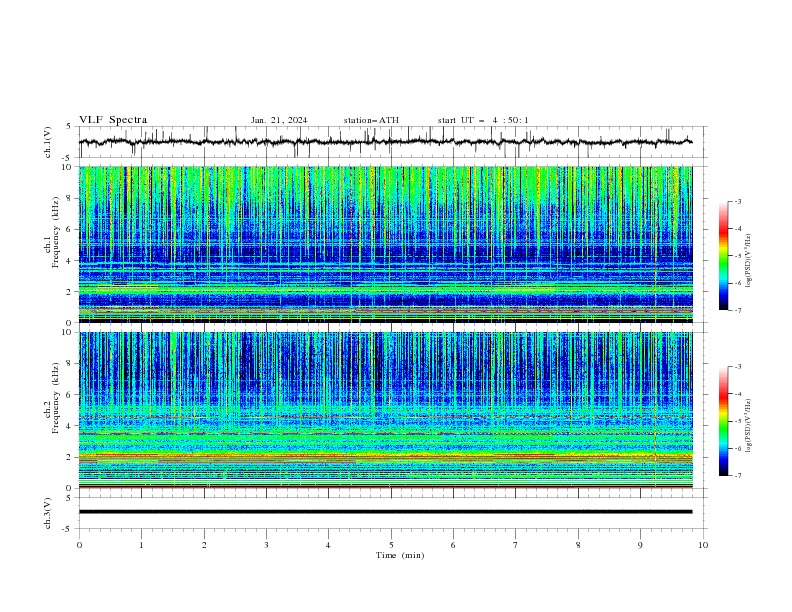Click the 'ch.1(V)' waveform axis label
792x612 pixels.
pyautogui.click(x=48, y=142)
